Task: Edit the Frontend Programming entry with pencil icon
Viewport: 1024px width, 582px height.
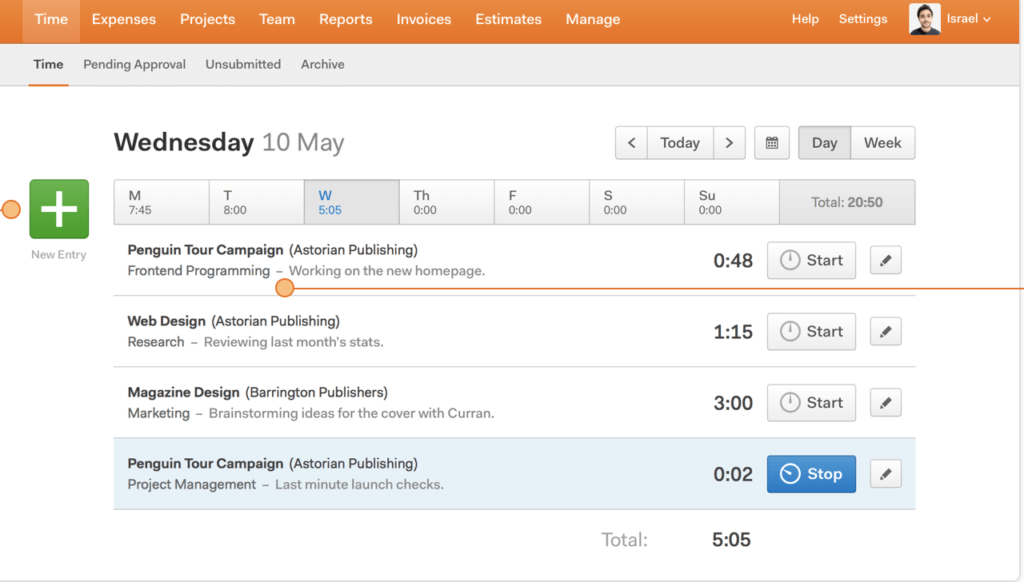Action: 886,260
